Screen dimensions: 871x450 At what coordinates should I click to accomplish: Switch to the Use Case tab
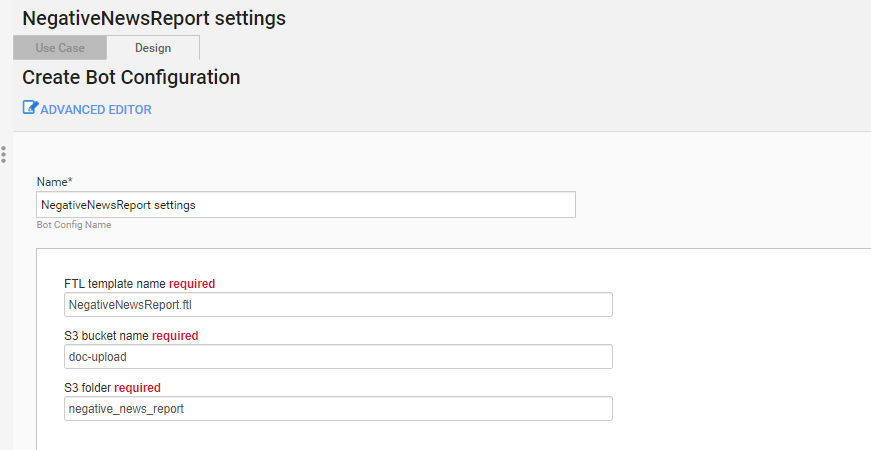(60, 48)
